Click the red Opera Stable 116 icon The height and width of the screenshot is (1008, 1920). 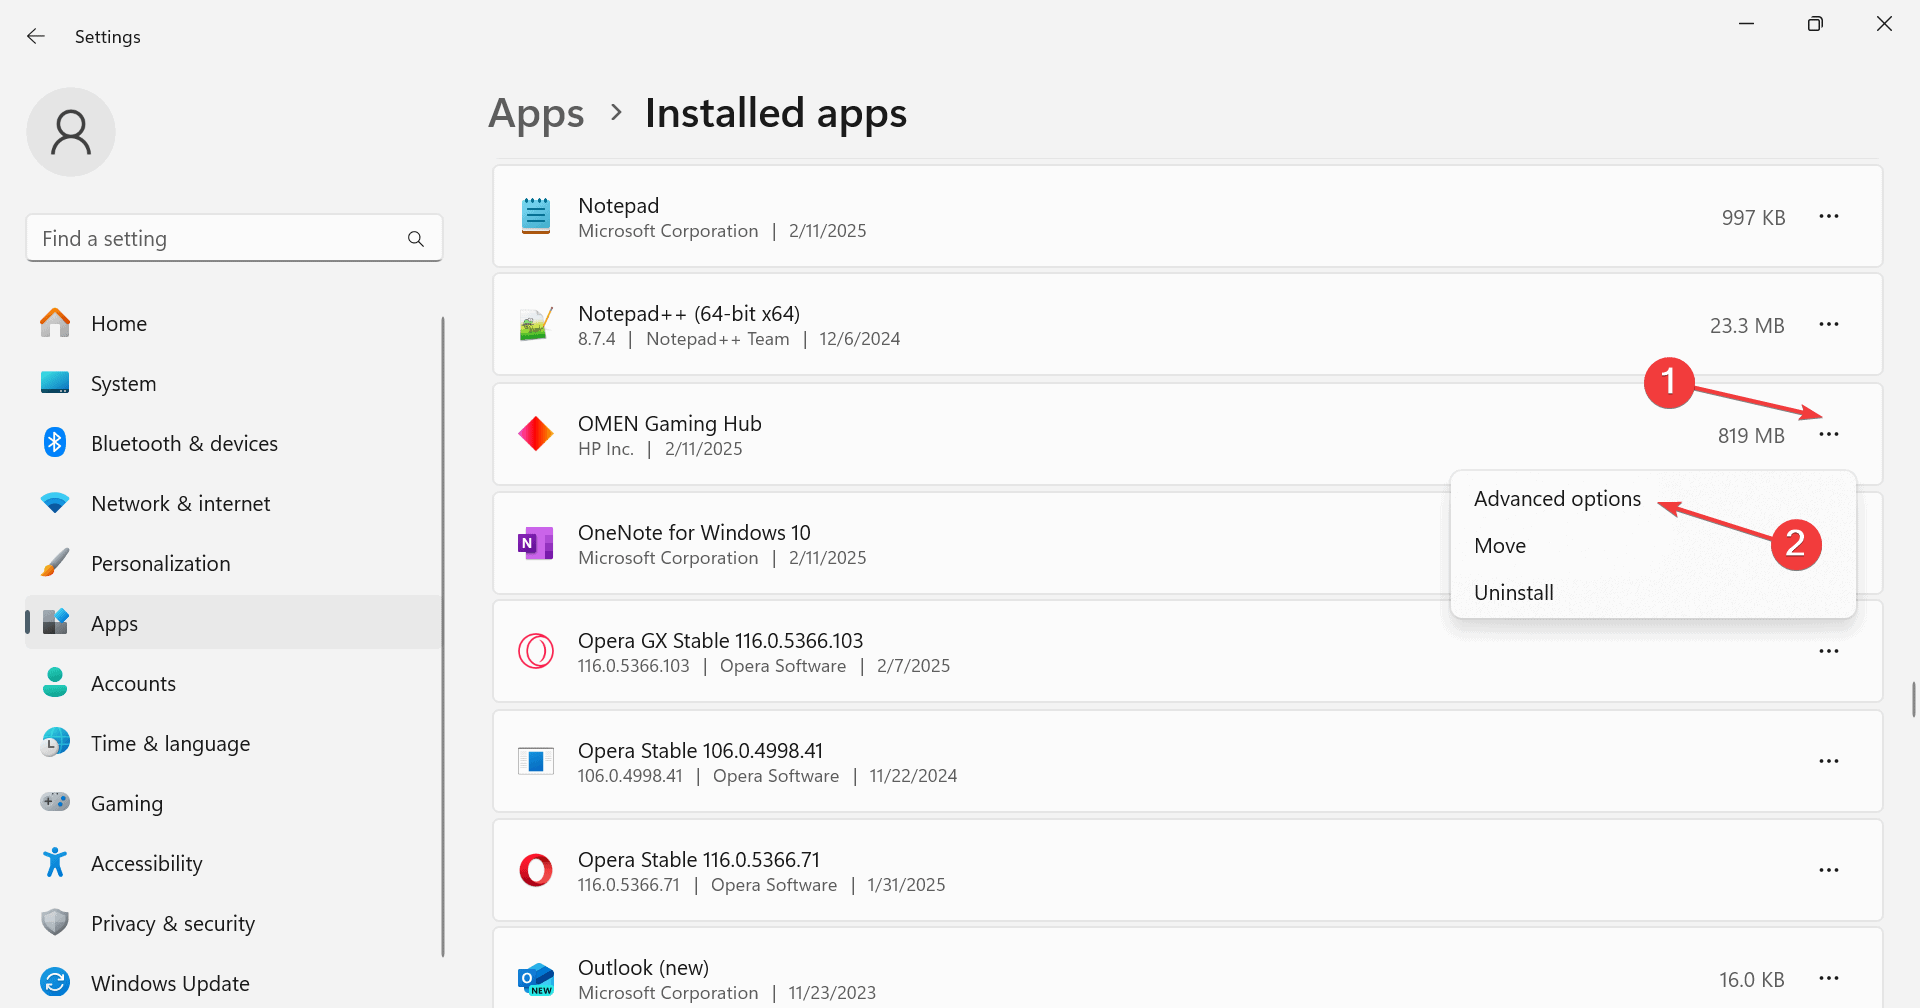[x=536, y=870]
